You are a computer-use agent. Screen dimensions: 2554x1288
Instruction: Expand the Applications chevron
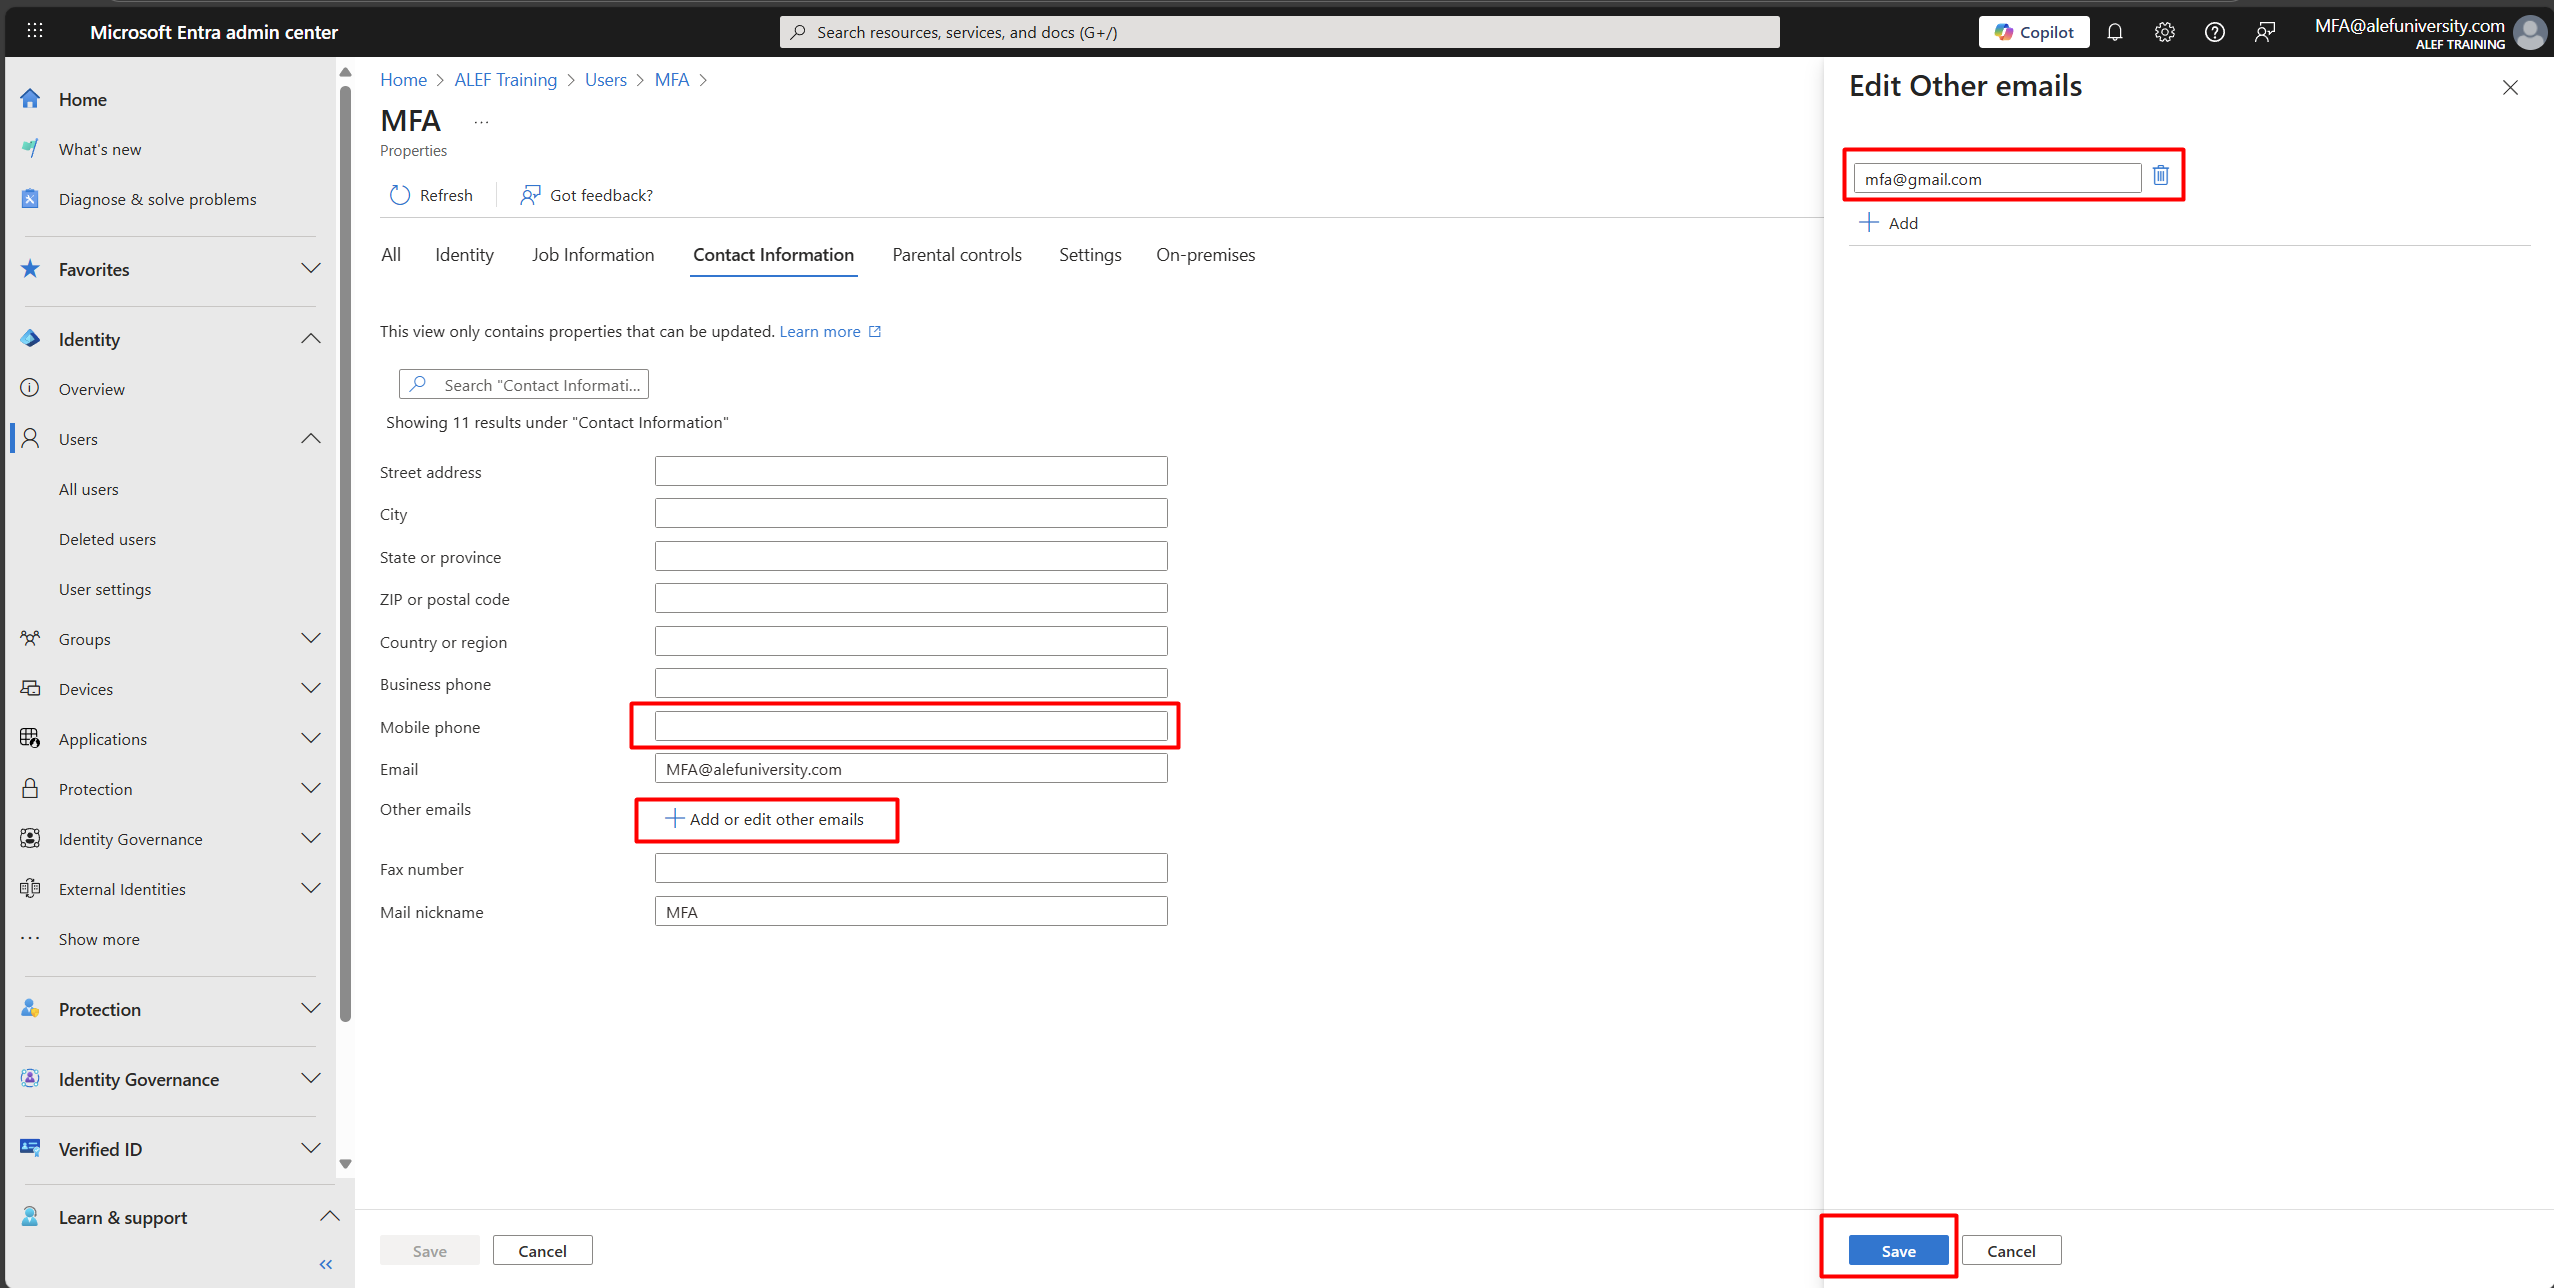[311, 738]
